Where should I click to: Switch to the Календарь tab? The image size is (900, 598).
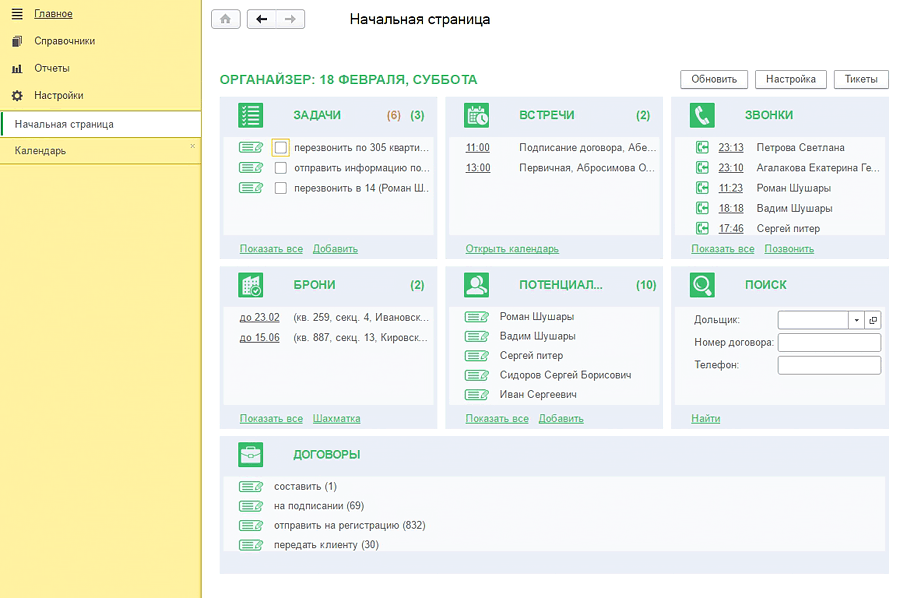41,151
